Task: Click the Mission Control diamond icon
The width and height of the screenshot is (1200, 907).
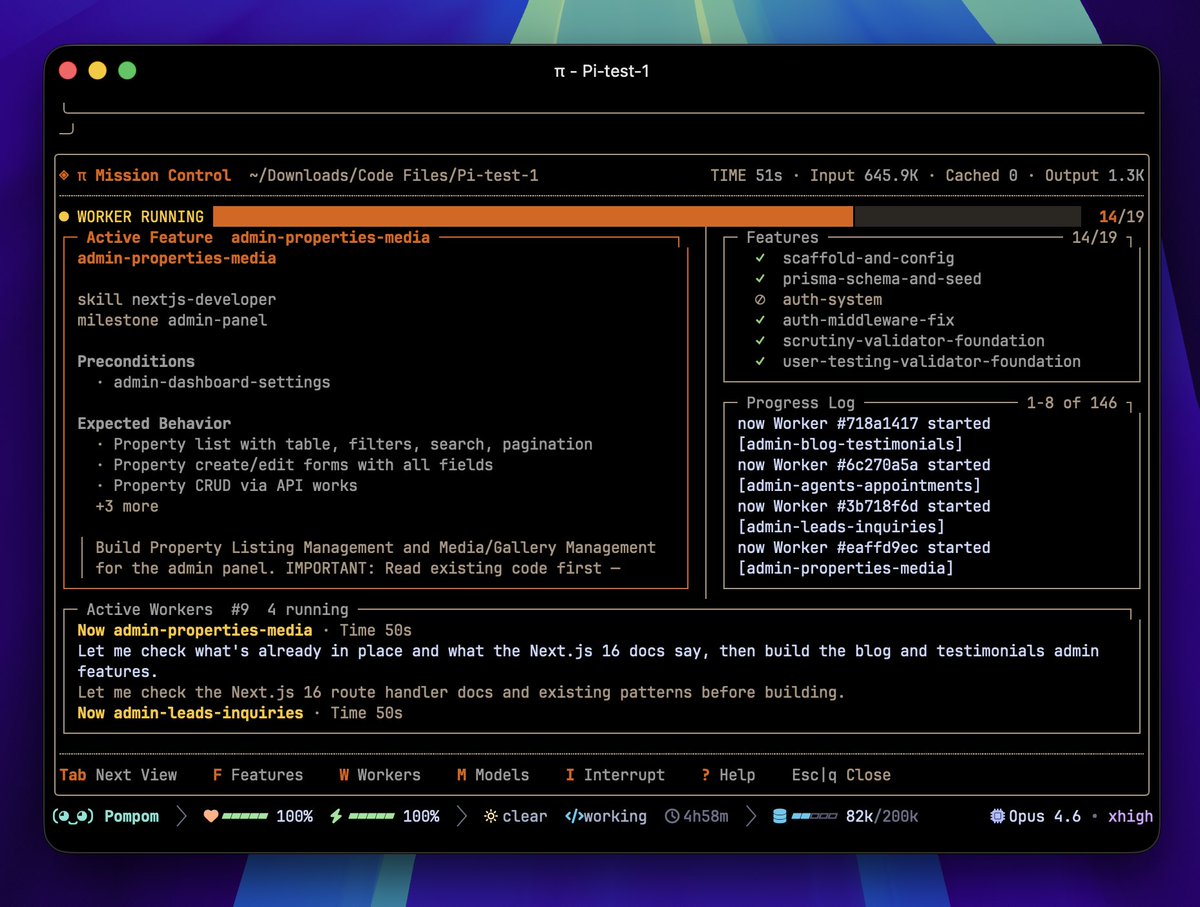Action: coord(64,175)
